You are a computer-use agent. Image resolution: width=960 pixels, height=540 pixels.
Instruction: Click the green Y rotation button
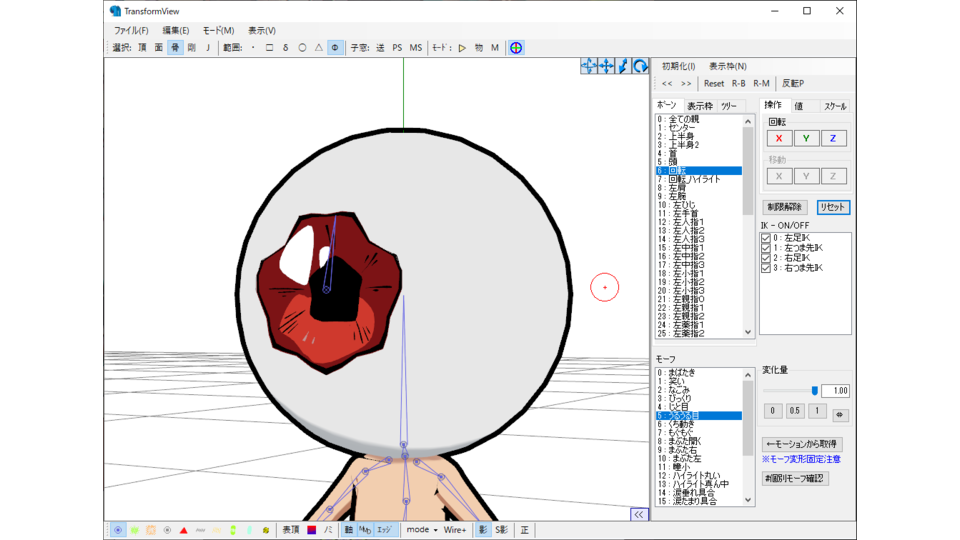click(x=806, y=138)
